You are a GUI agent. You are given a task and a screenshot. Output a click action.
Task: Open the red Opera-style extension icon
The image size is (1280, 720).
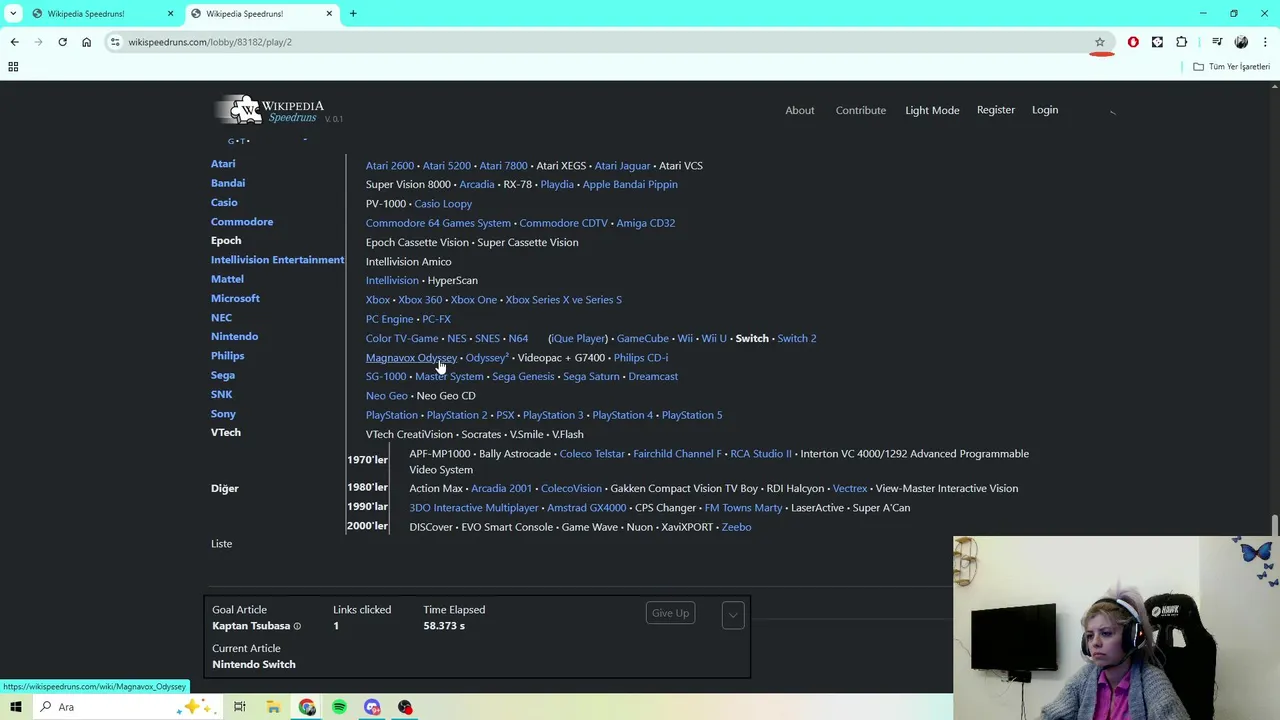1133,42
